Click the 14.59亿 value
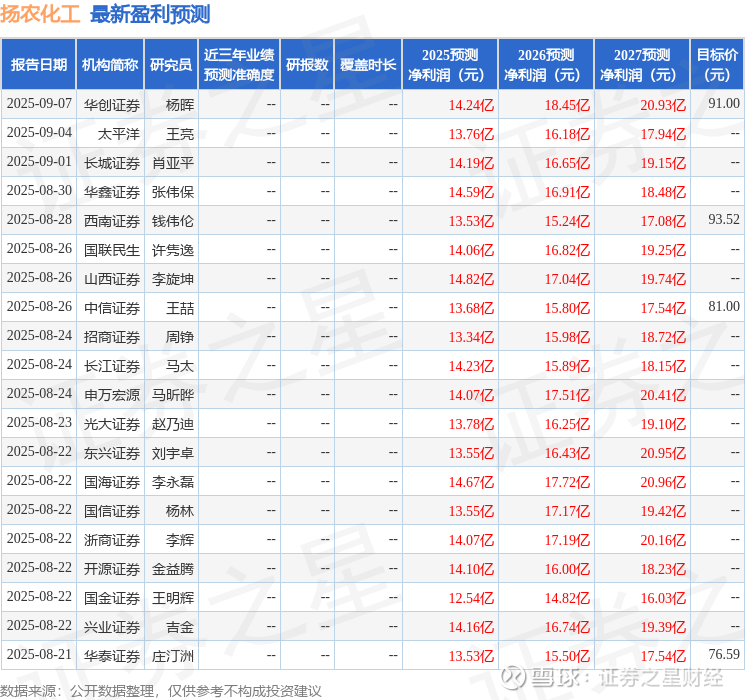The image size is (745, 700). (471, 192)
